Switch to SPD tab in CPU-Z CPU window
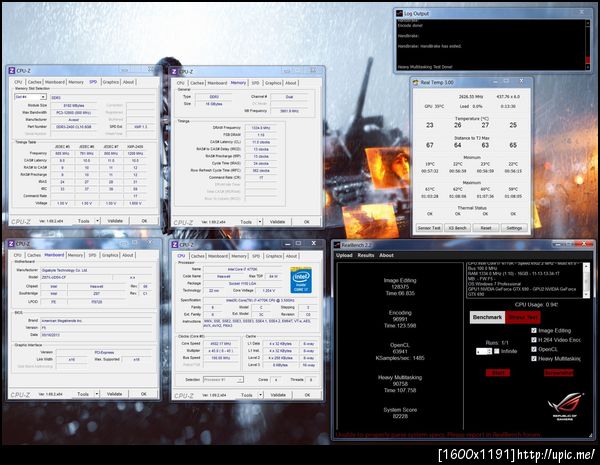Screen dimensions: 600x465 (256, 256)
